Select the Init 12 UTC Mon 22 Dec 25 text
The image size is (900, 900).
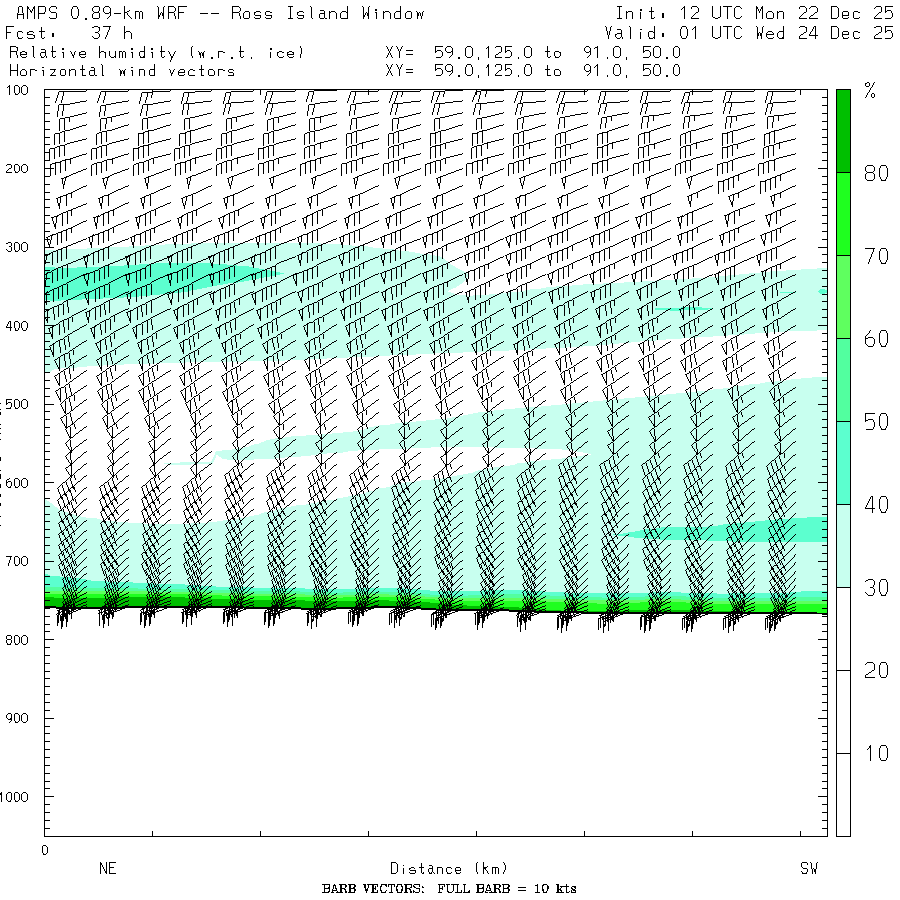754,14
